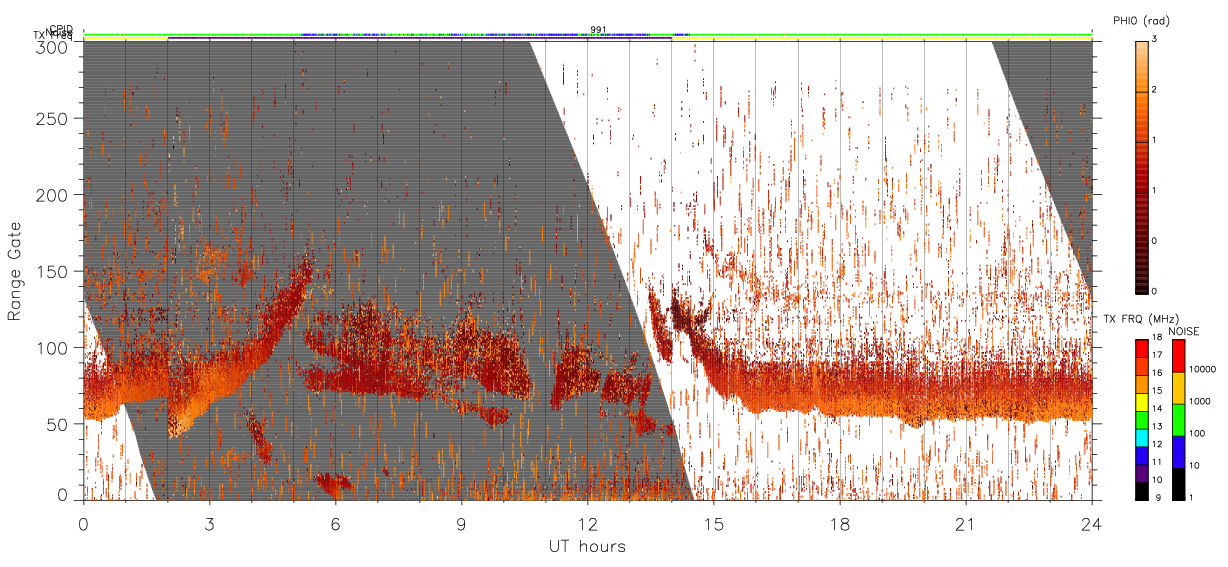The height and width of the screenshot is (567, 1228).
Task: Click the 12 tick on UT hours axis
Action: pyautogui.click(x=587, y=523)
